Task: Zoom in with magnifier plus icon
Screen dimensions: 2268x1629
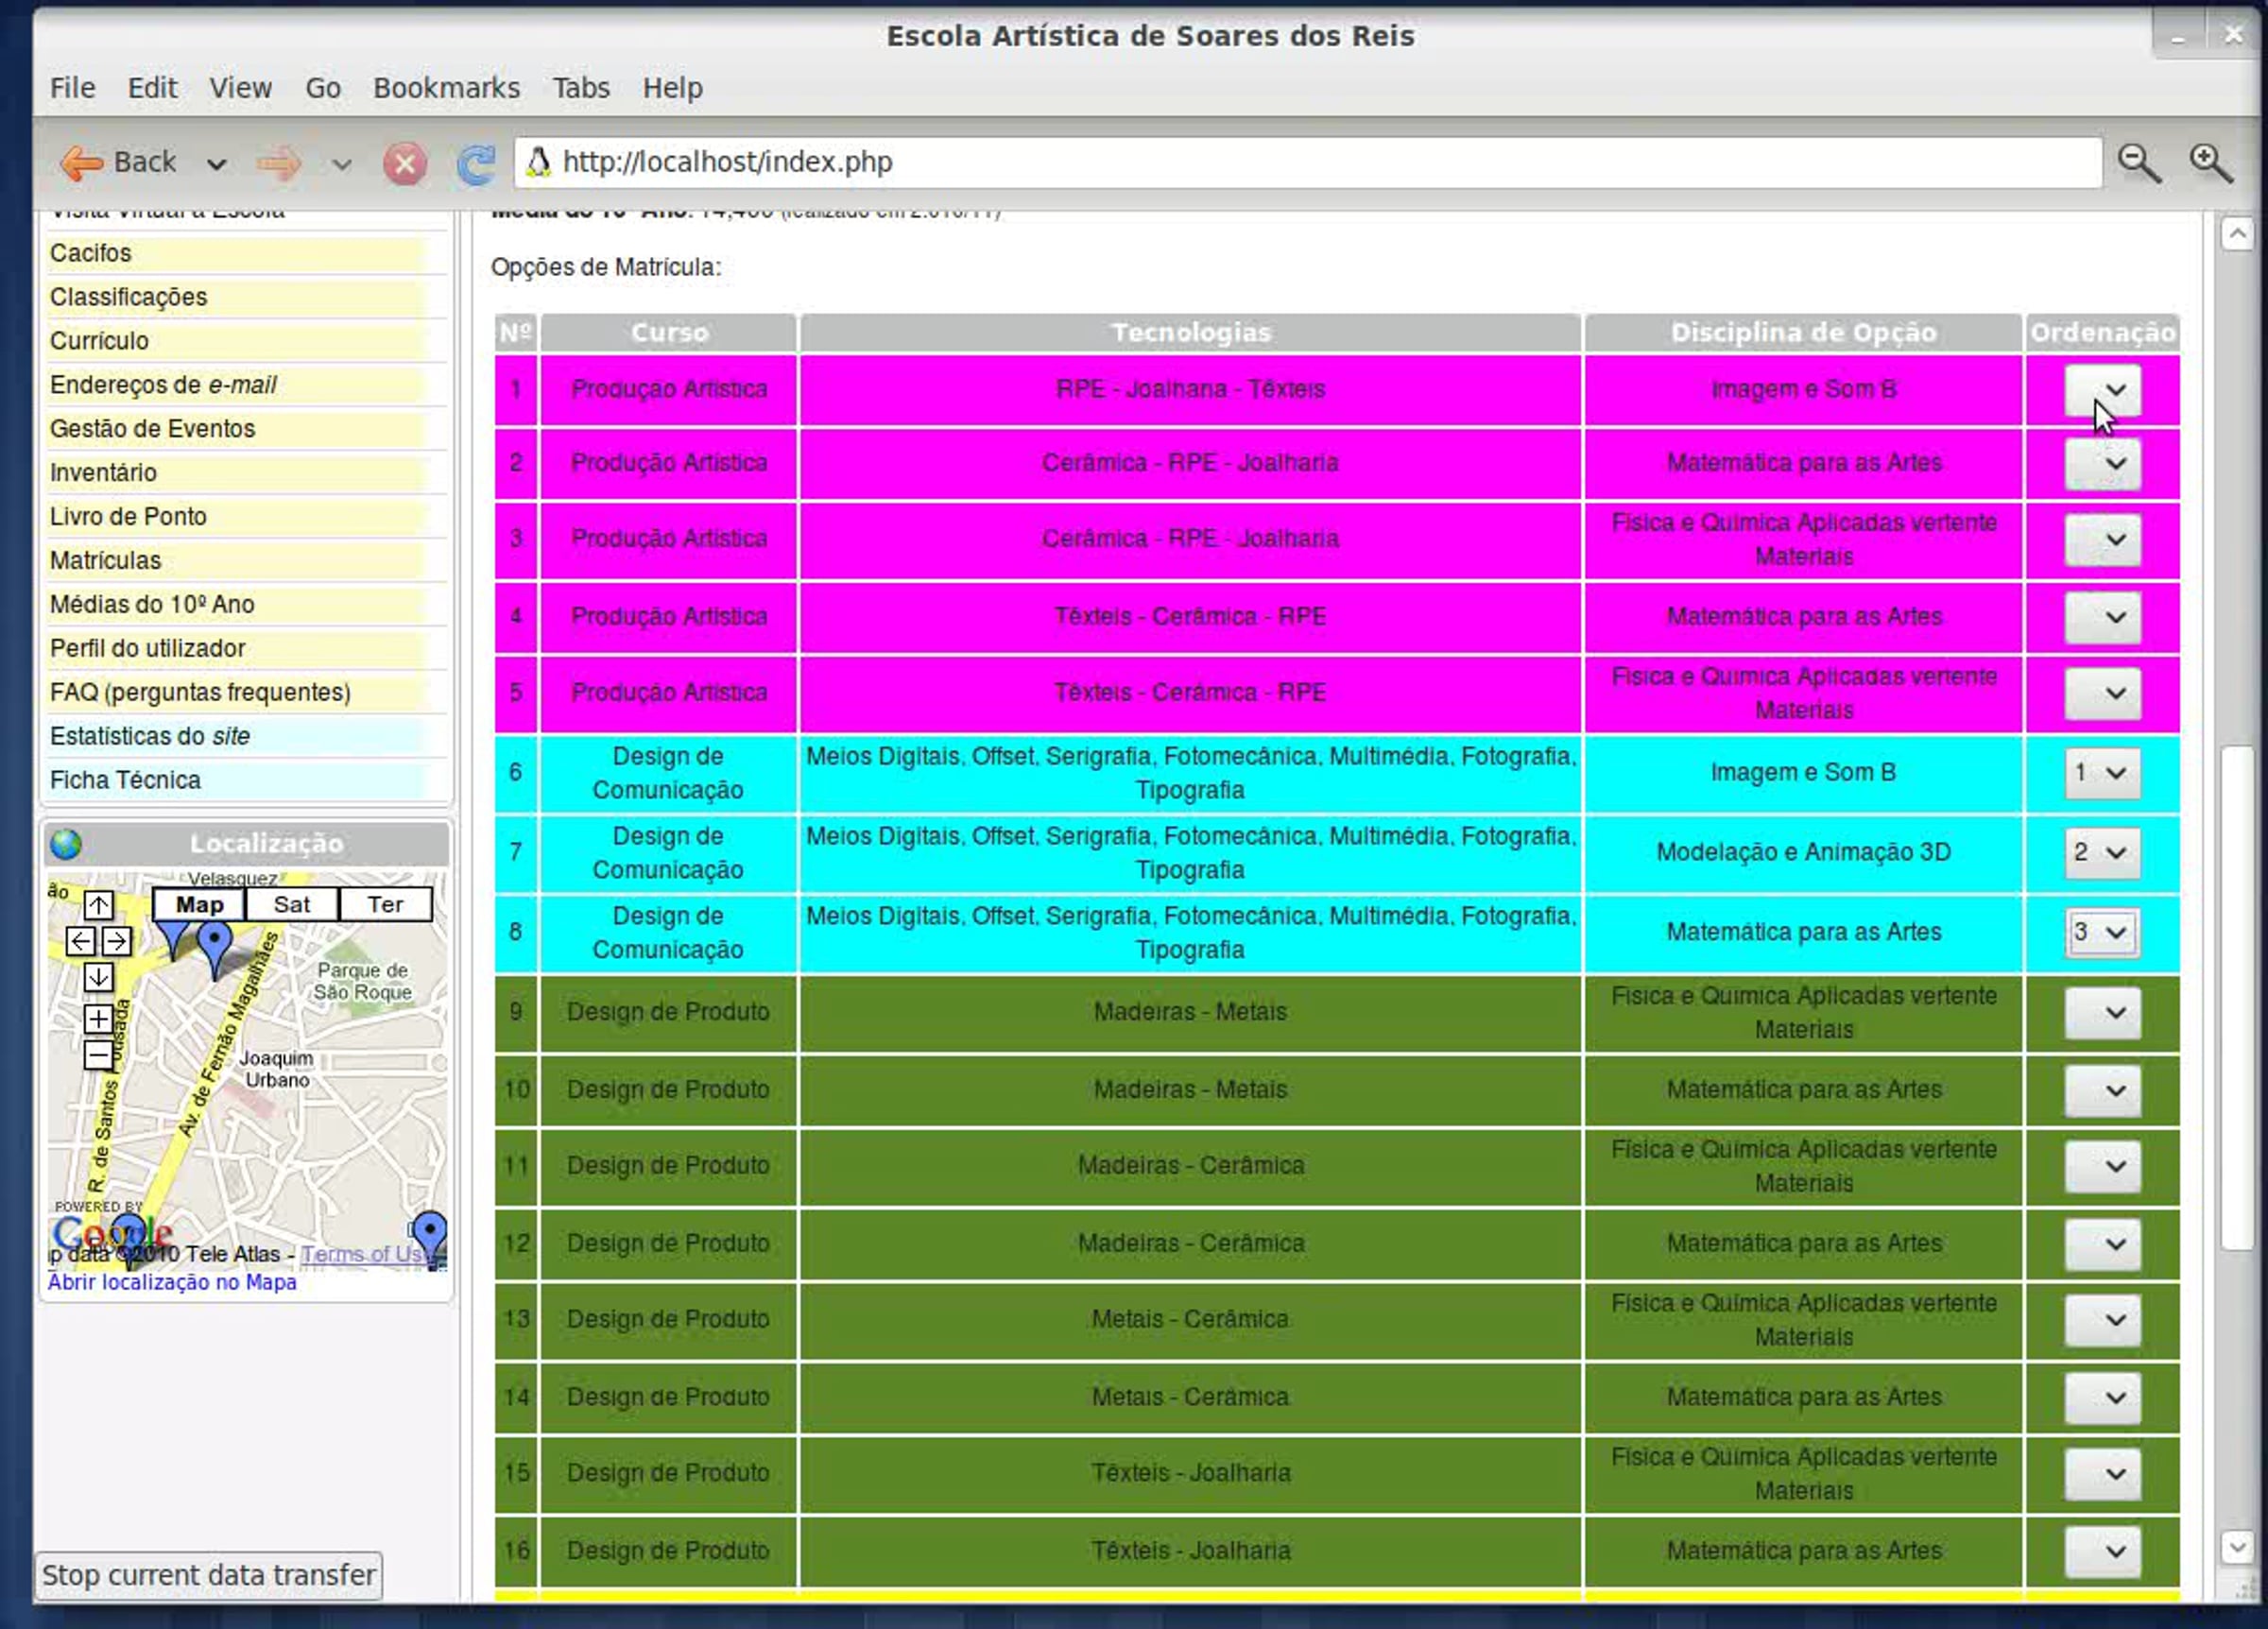Action: pos(2210,163)
